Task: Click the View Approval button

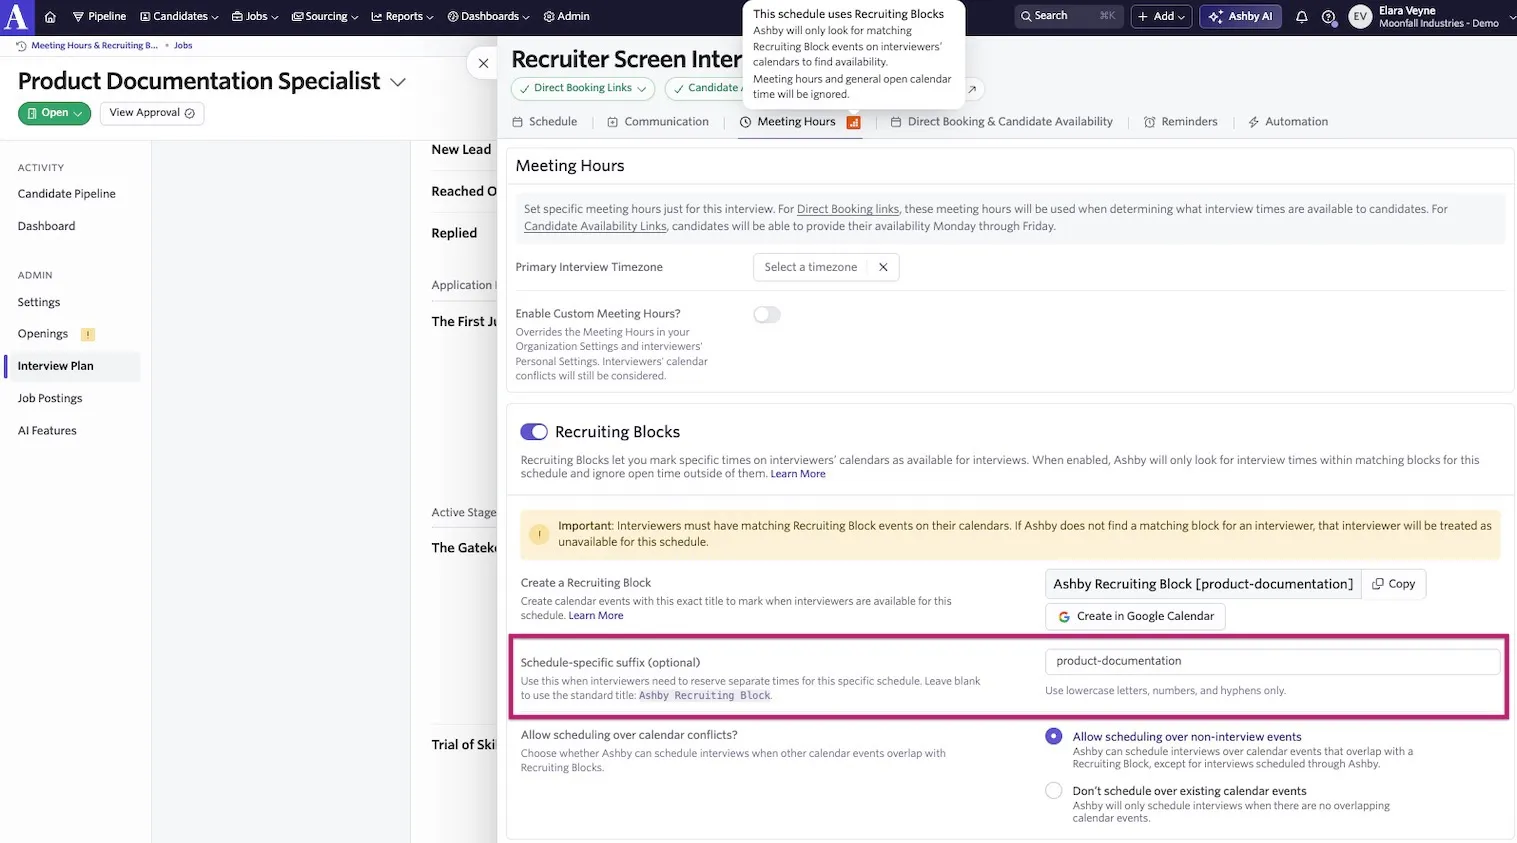Action: pyautogui.click(x=152, y=113)
